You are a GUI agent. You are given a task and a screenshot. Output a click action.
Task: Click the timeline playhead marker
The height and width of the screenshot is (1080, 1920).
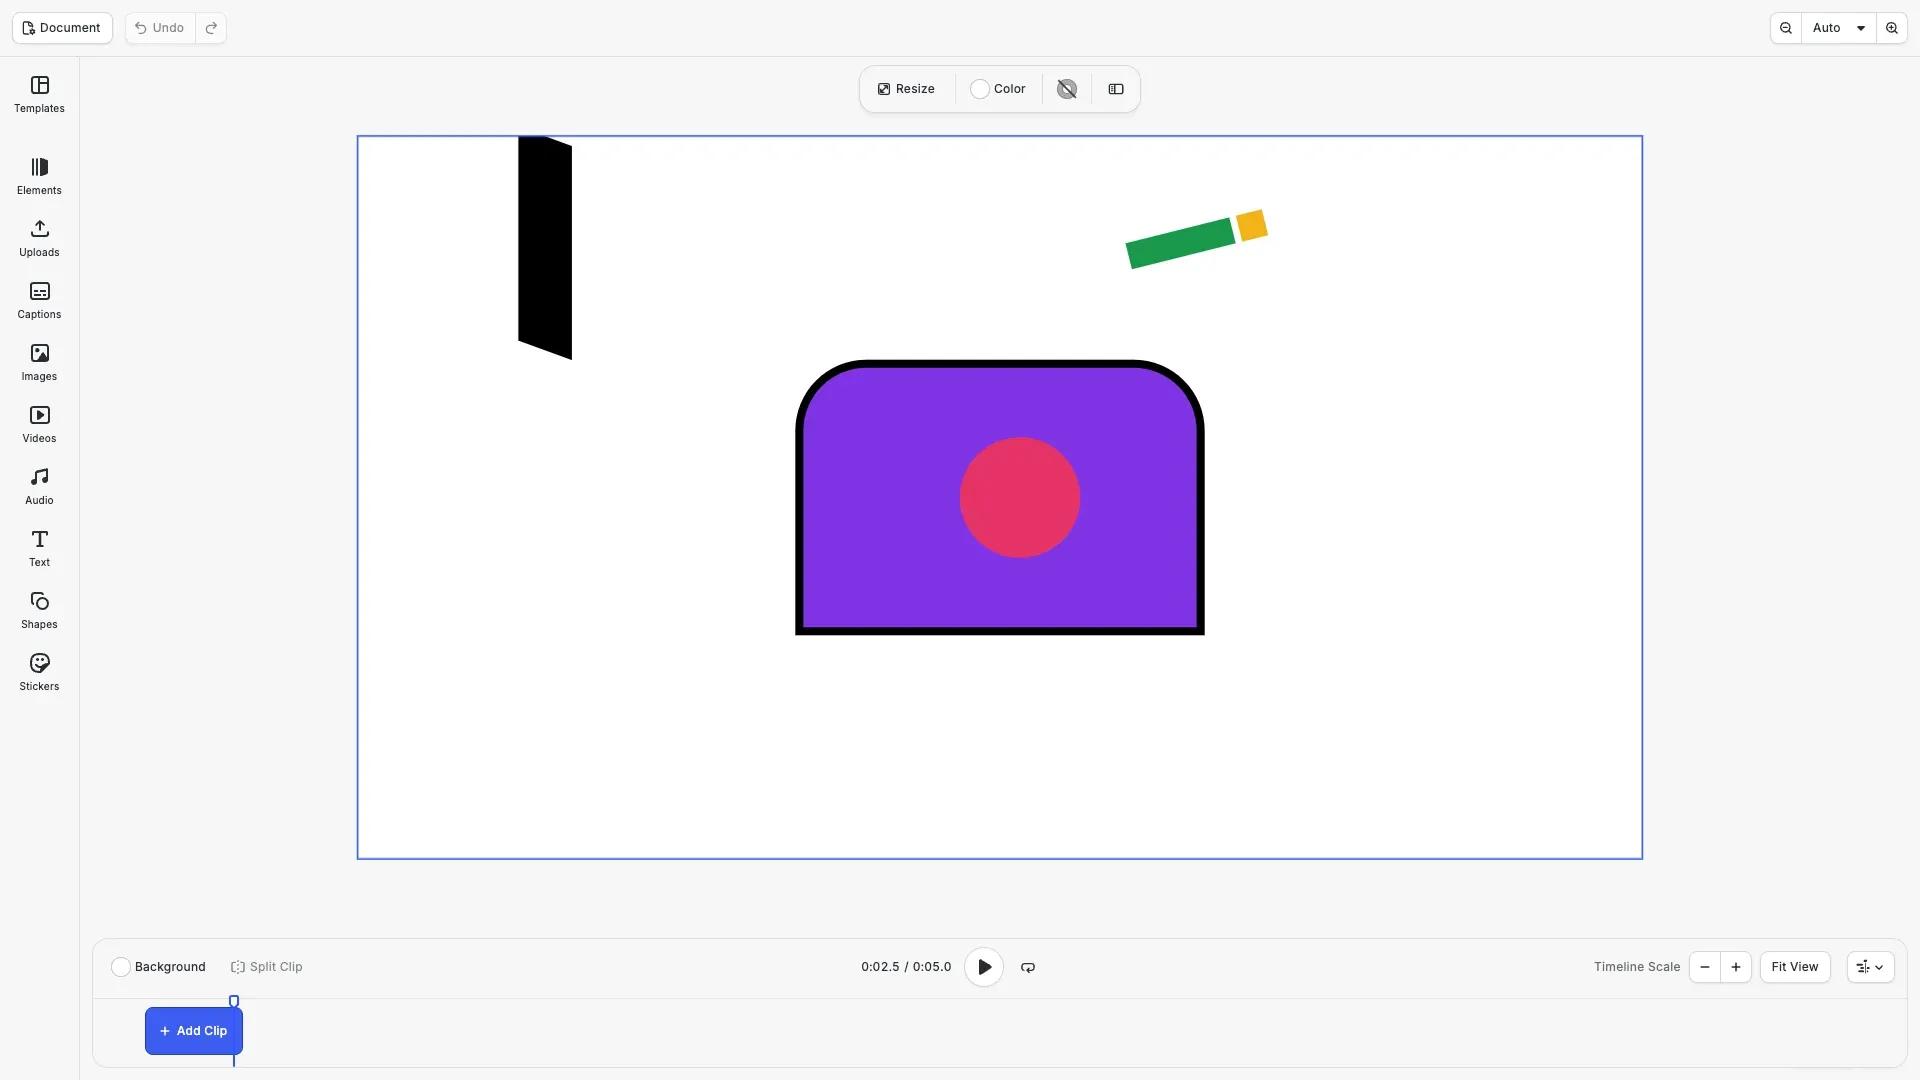[x=234, y=1001]
